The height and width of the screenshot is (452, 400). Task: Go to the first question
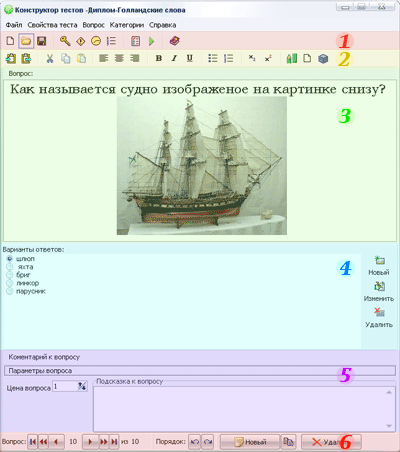(33, 442)
